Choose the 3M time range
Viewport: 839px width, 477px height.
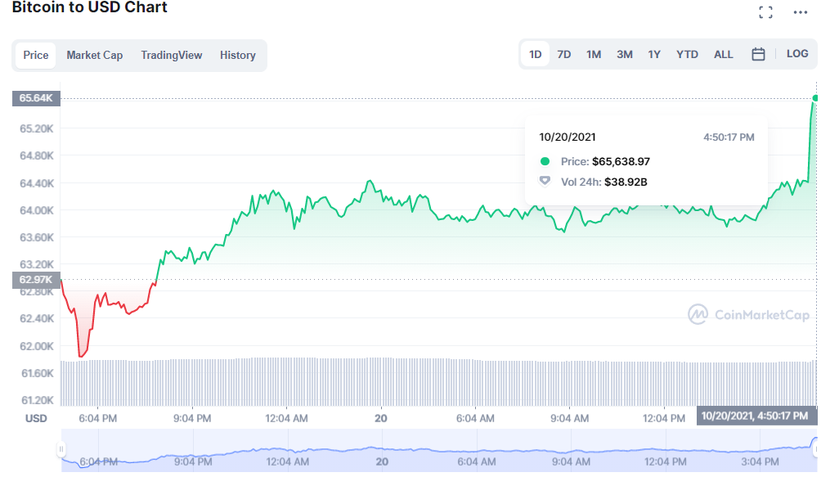click(x=624, y=54)
